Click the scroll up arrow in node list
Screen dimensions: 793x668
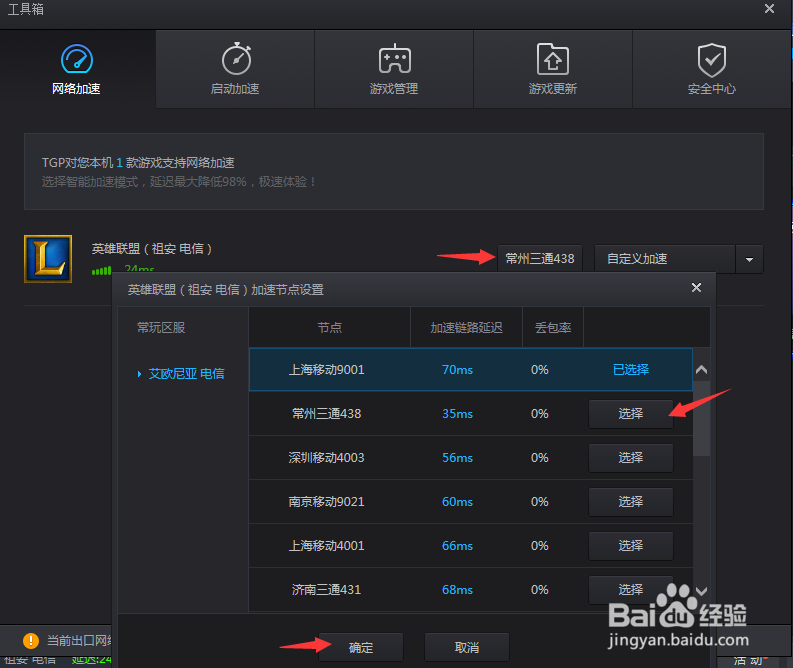tap(701, 370)
